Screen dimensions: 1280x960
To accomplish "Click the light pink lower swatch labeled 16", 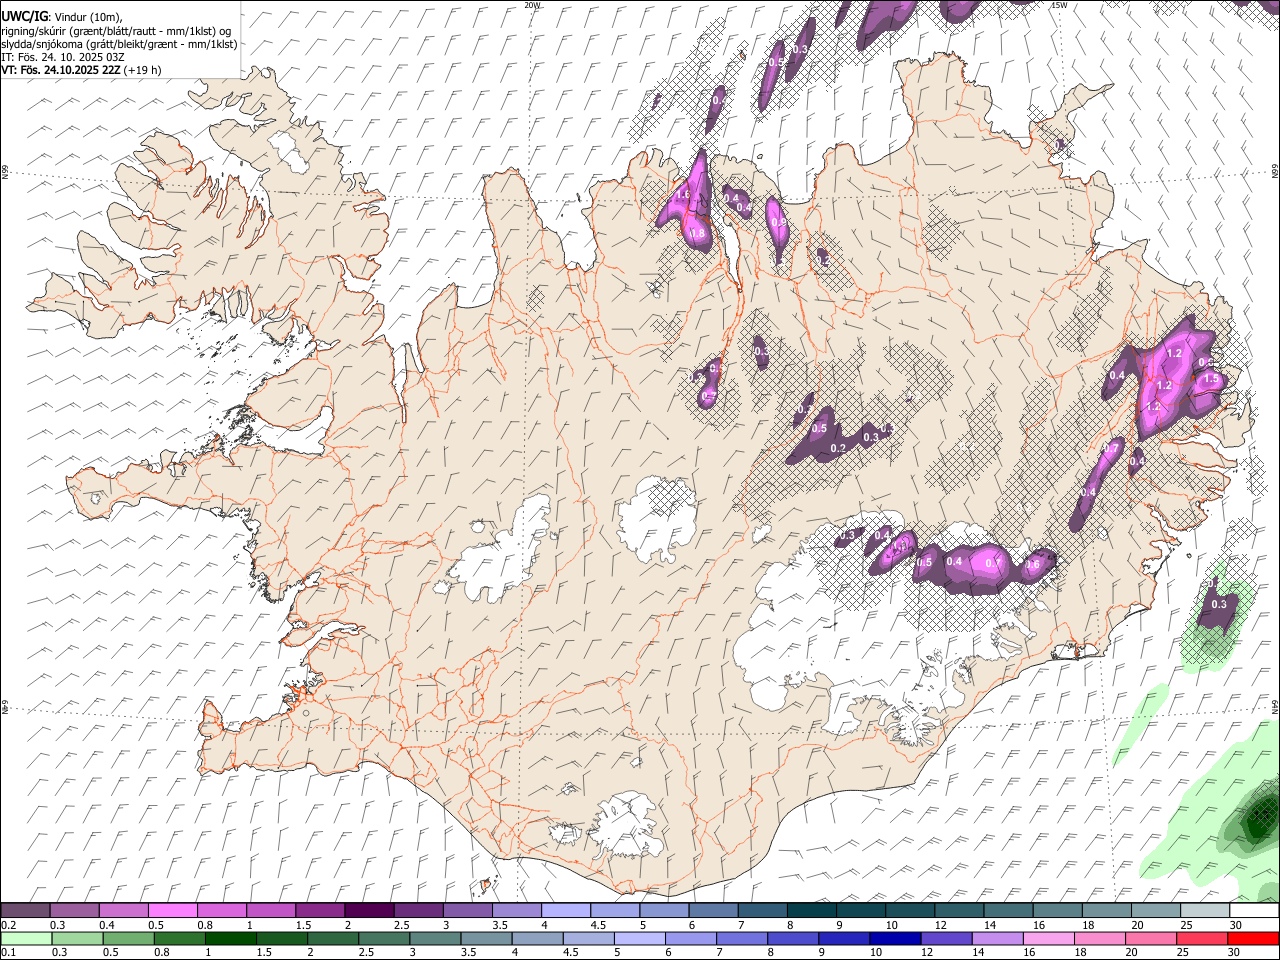I will (x=1049, y=939).
